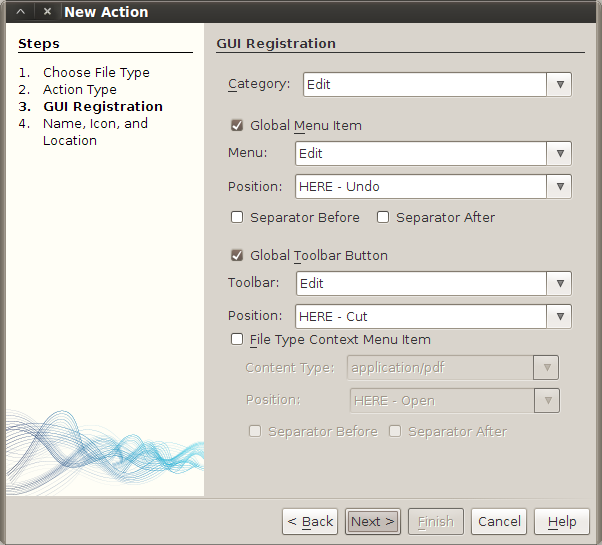Close the New Action dialog window
The image size is (602, 545).
click(47, 12)
